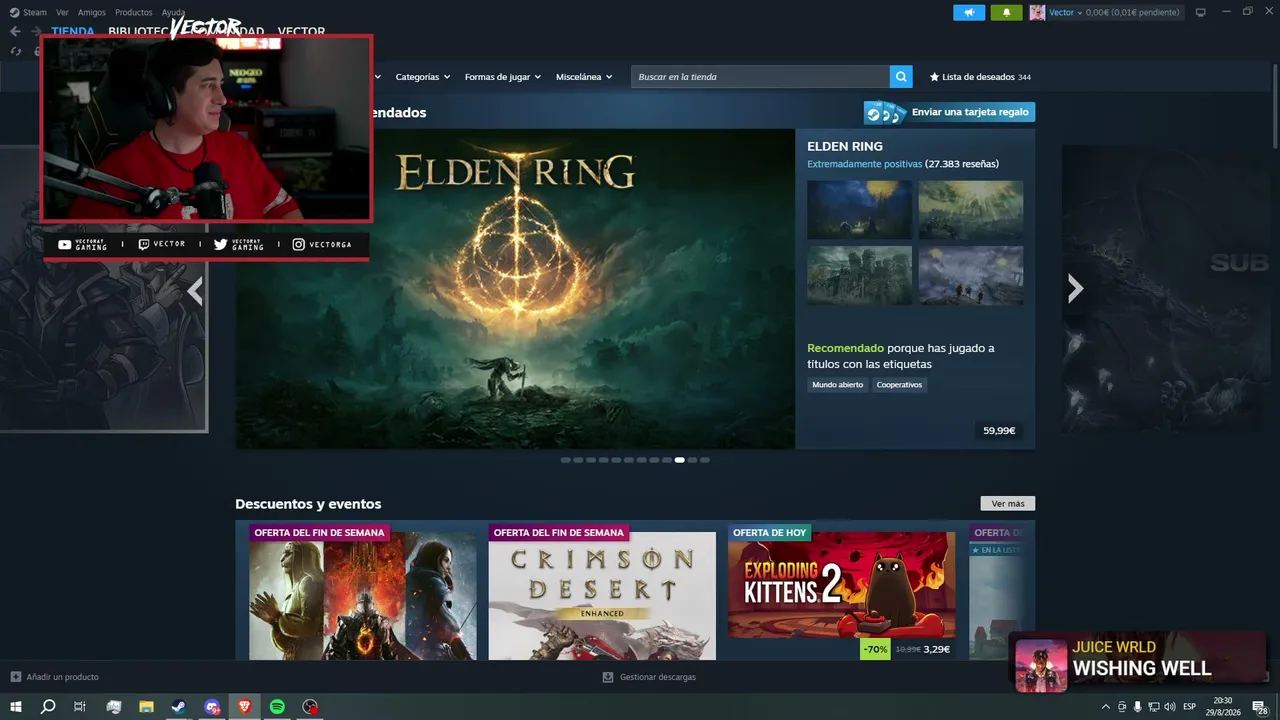This screenshot has height=720, width=1280.
Task: Open the Elden Ring featured banner
Action: [x=515, y=289]
